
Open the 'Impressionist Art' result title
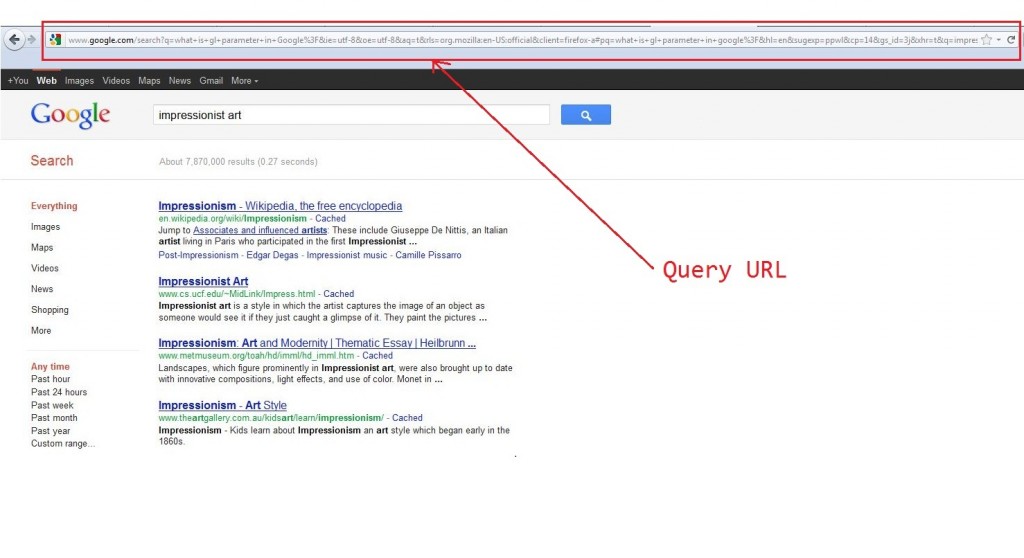[203, 282]
